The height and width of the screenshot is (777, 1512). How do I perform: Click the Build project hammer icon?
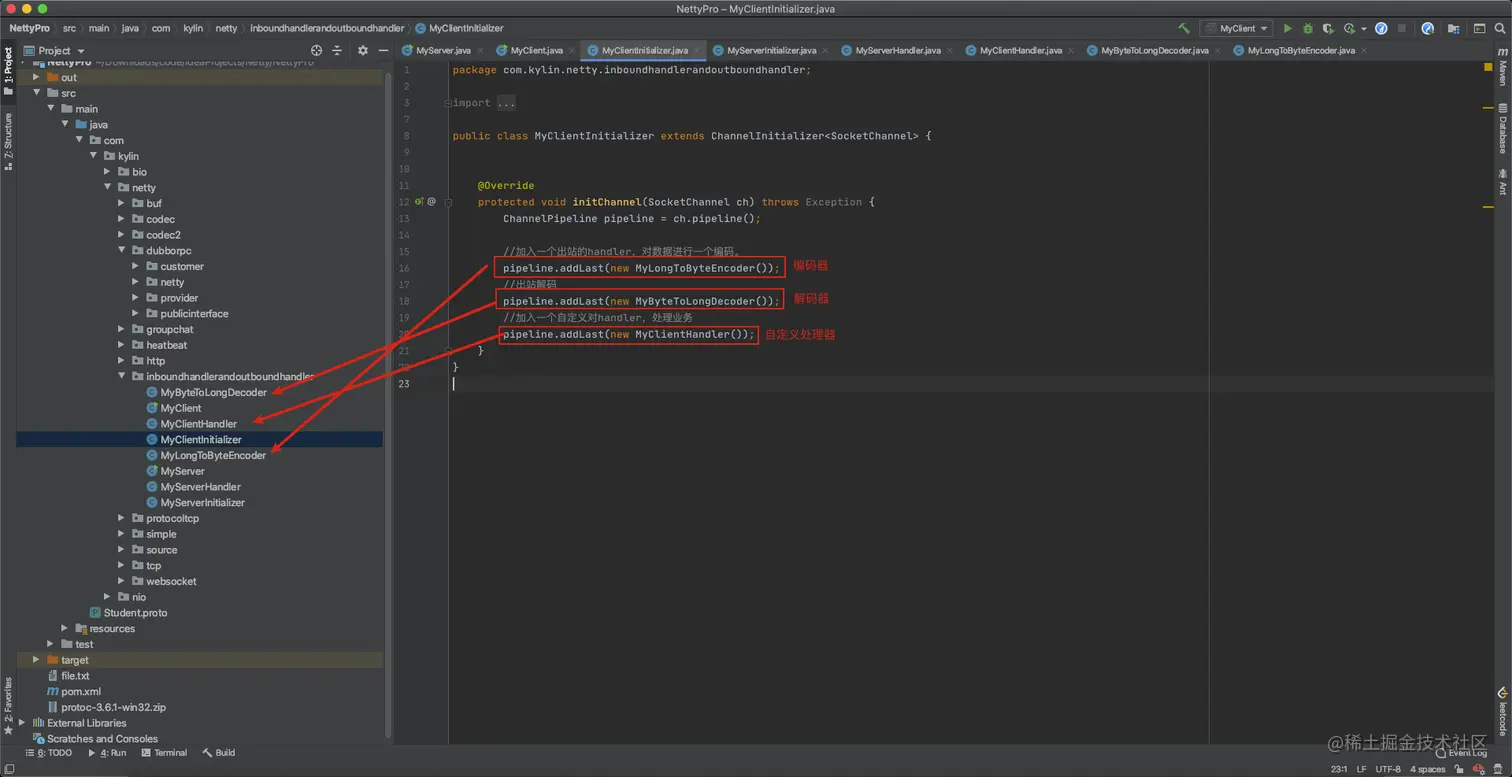coord(1184,29)
